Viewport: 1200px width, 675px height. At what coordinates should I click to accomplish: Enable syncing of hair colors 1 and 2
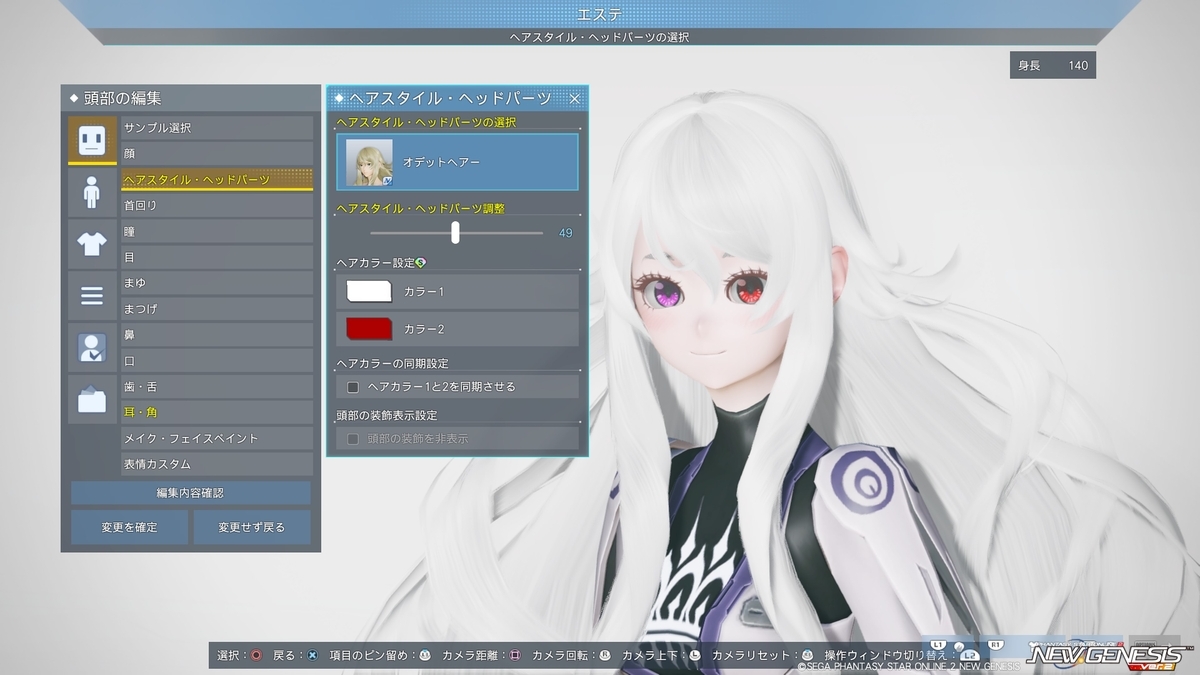[x=352, y=385]
